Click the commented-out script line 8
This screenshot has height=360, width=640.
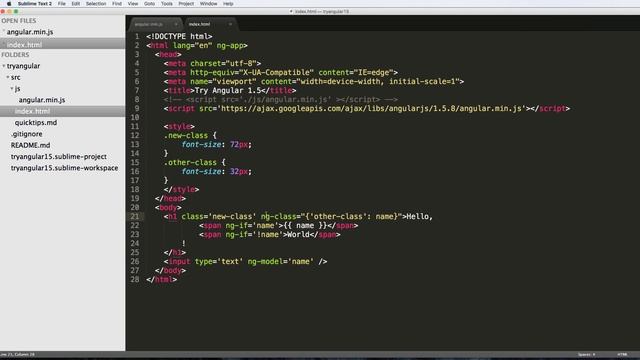[281, 100]
